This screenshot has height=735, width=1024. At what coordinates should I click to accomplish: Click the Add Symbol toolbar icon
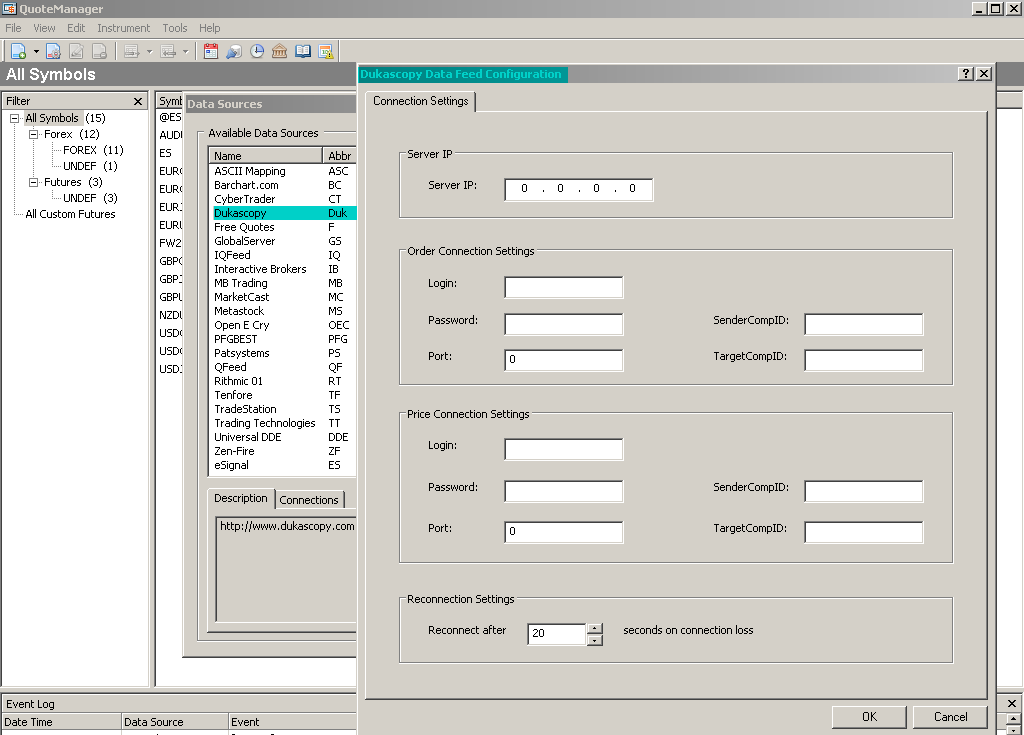(x=18, y=51)
